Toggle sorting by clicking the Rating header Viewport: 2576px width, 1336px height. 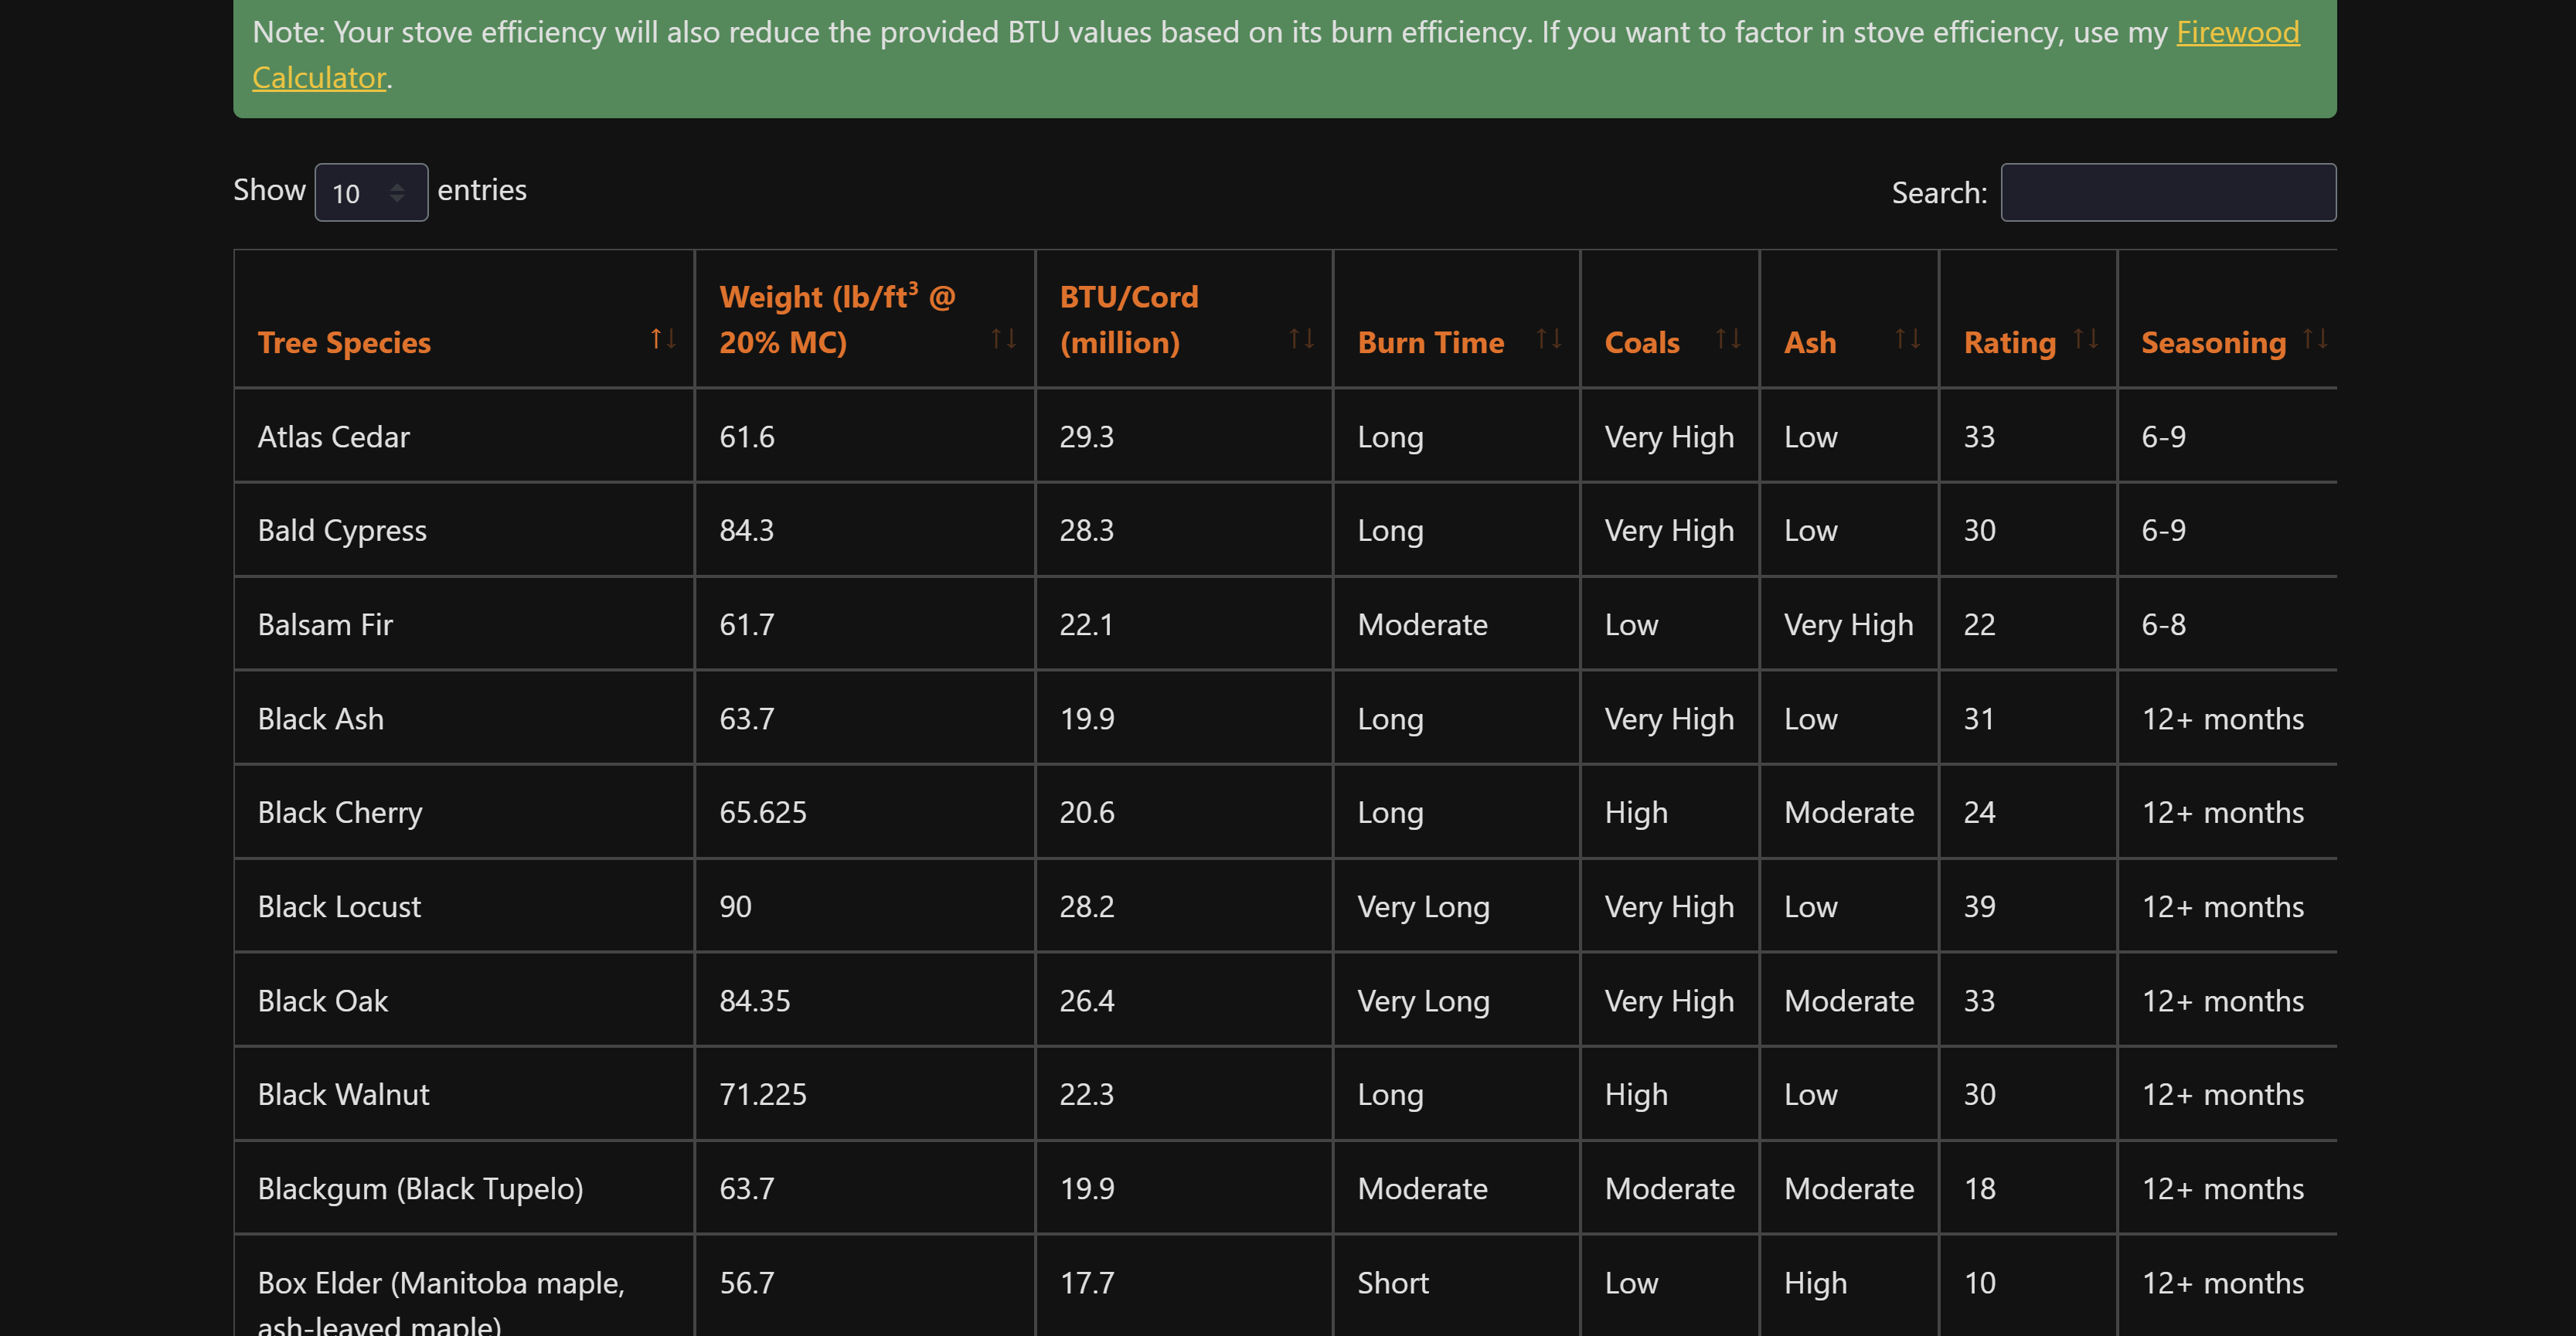(2010, 342)
